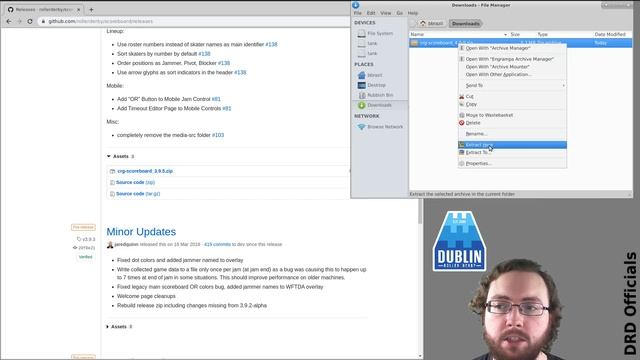Viewport: 640px width, 360px height.
Task: Open issue #138 on roster numbers line
Action: click(x=271, y=44)
